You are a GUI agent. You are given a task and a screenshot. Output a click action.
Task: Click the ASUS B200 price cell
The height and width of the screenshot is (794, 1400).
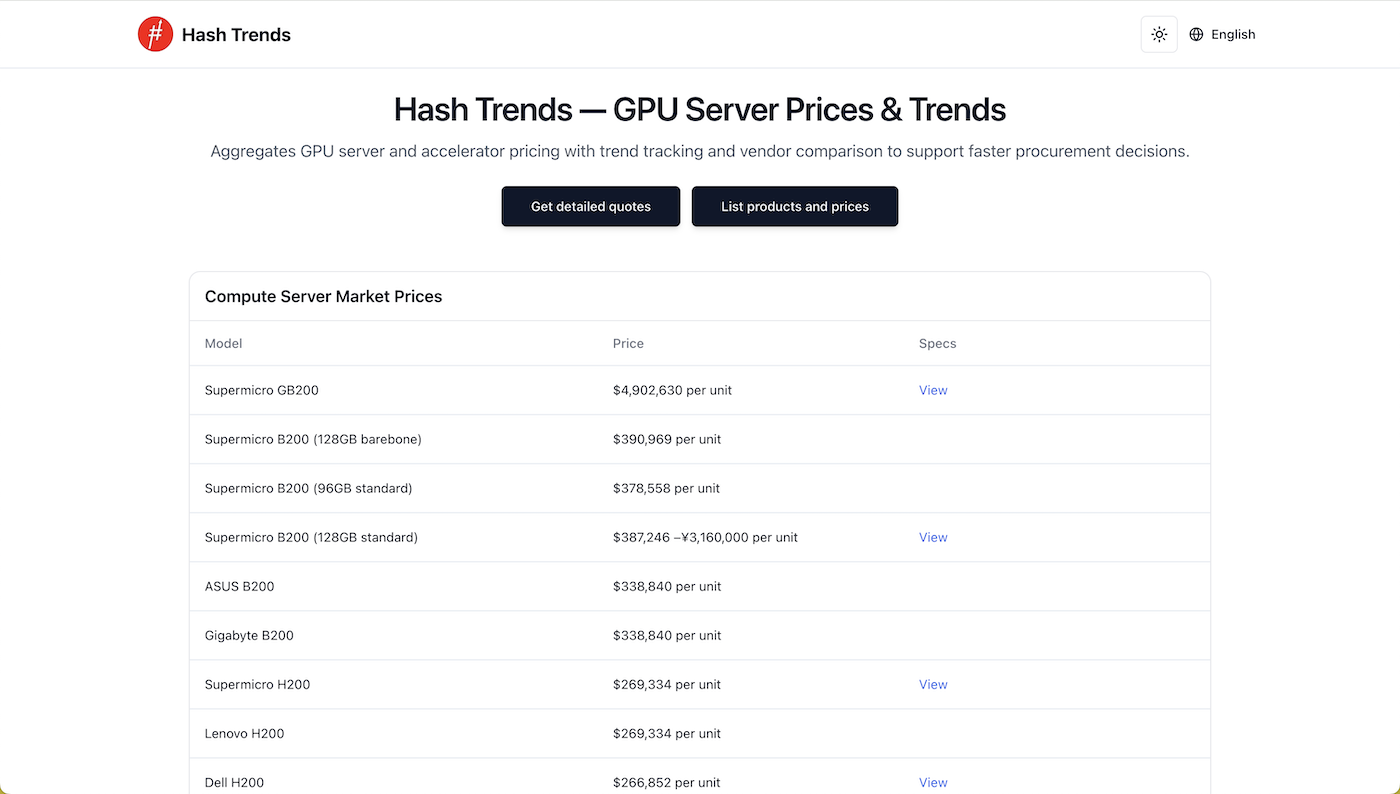coord(667,586)
